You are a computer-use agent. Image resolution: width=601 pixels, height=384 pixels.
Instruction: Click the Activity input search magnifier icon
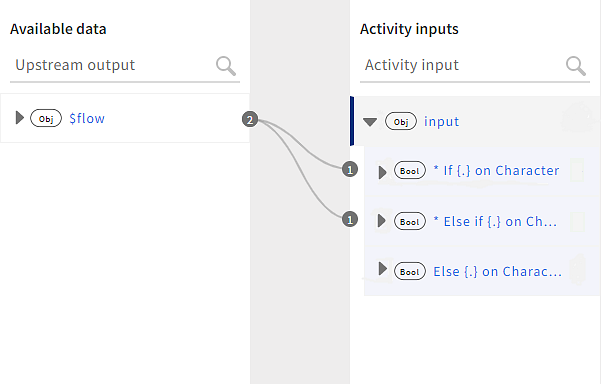576,66
